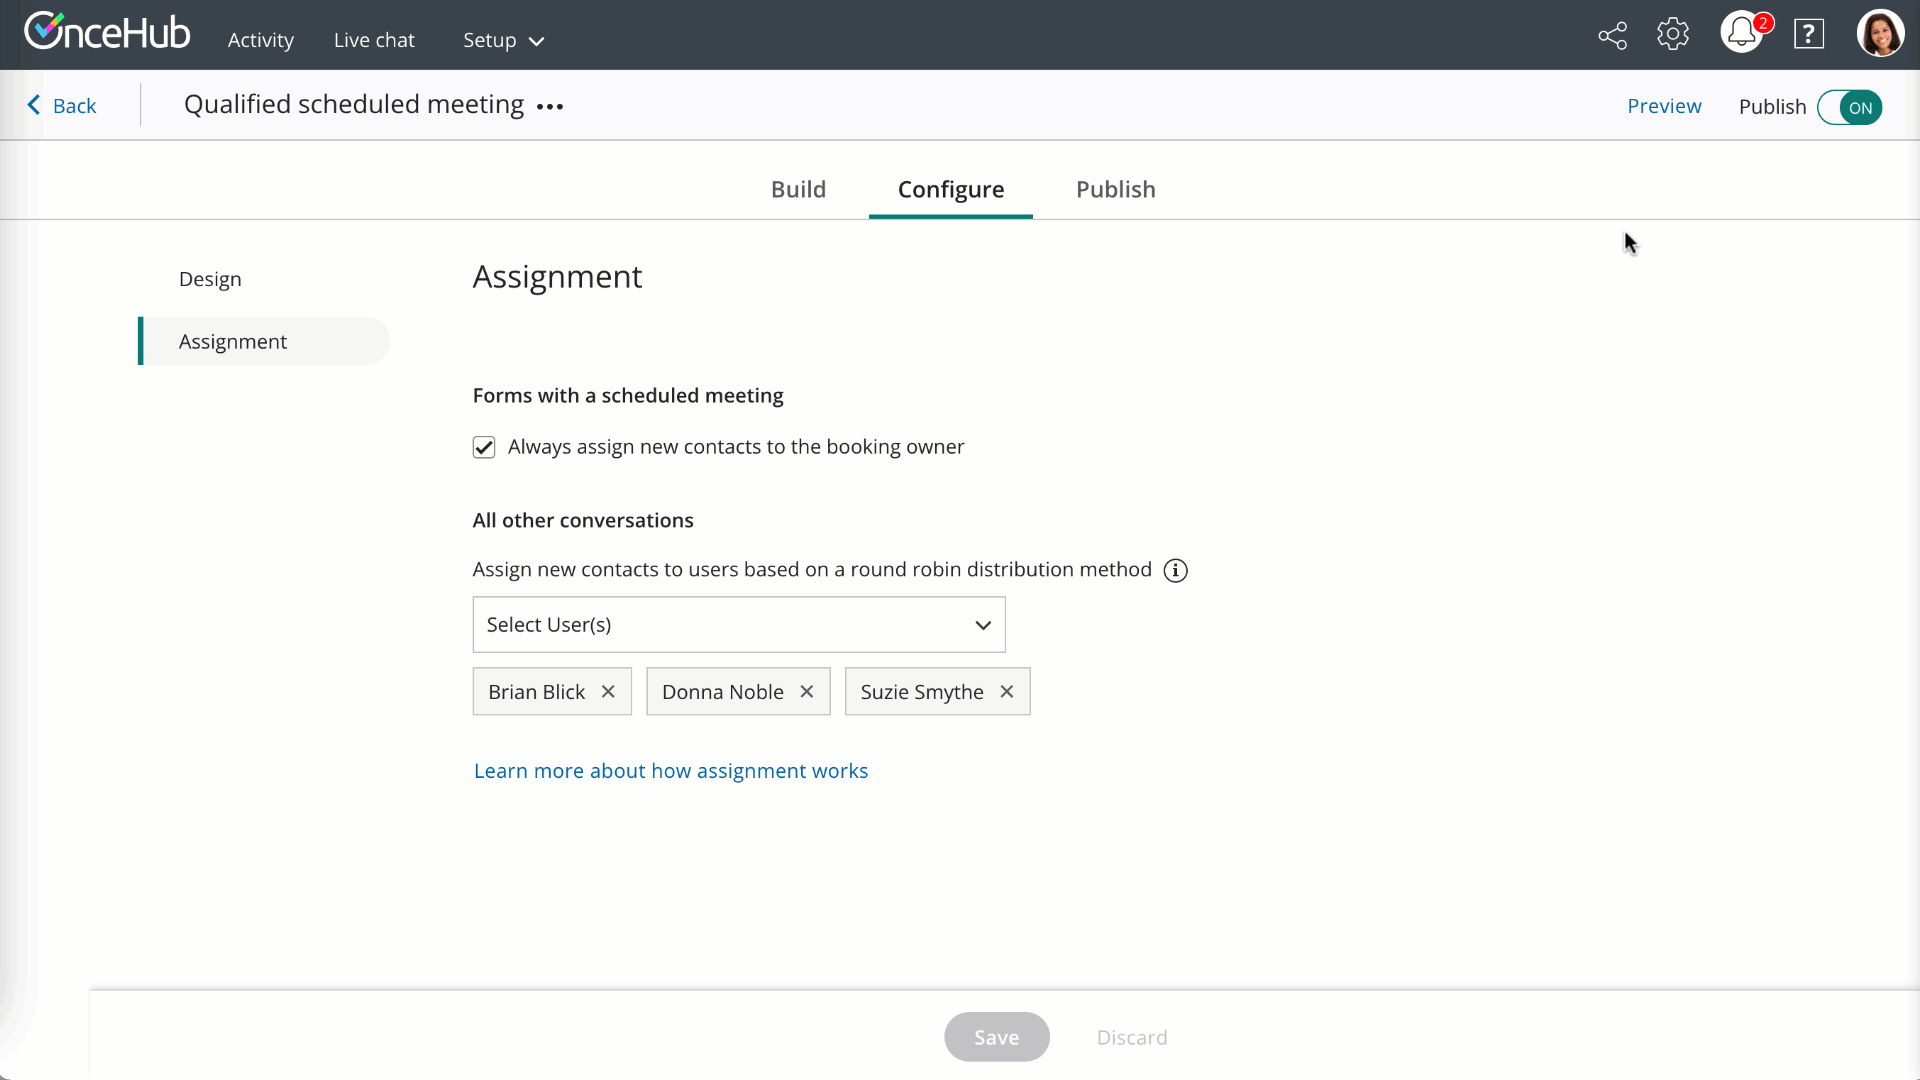Go Back to the previous page
1920x1080 pixels.
[62, 106]
